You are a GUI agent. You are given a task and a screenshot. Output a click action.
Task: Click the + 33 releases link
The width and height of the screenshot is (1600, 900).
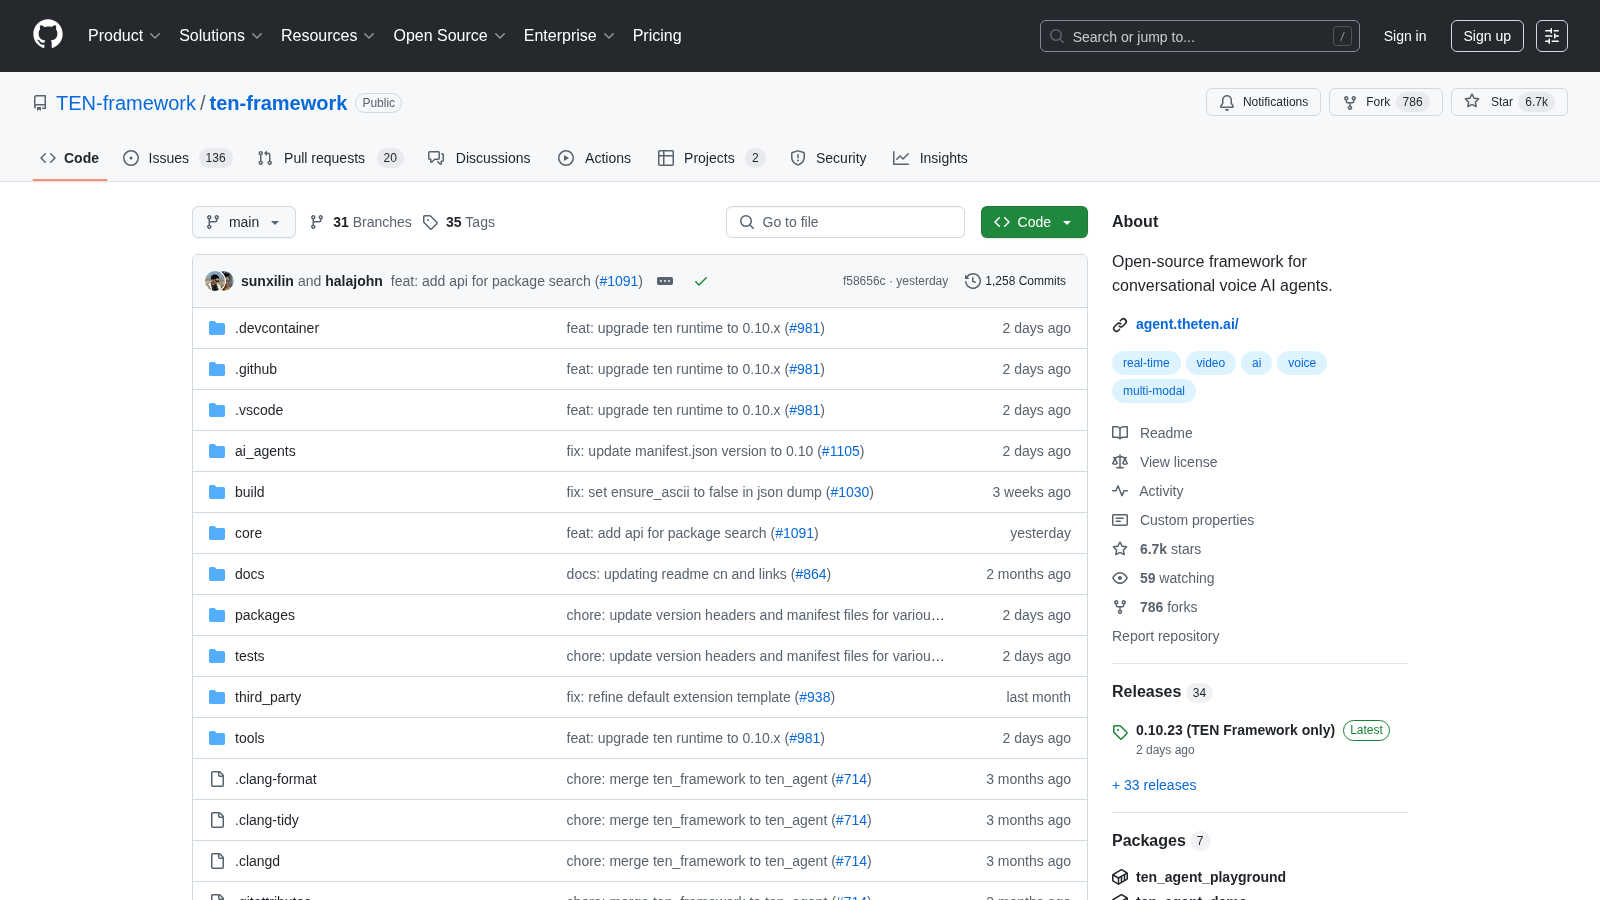point(1154,785)
